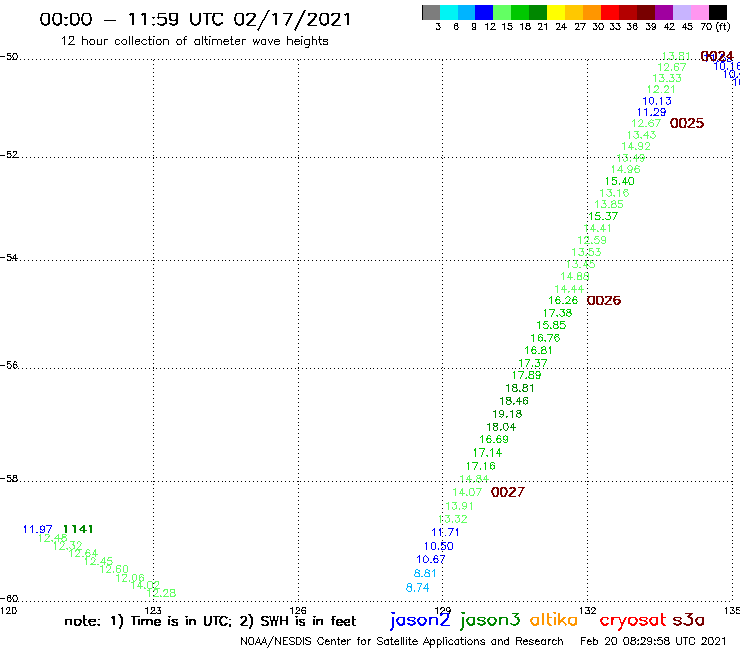The height and width of the screenshot is (650, 740).
Task: Click the title date 02/17/2021
Action: (293, 19)
